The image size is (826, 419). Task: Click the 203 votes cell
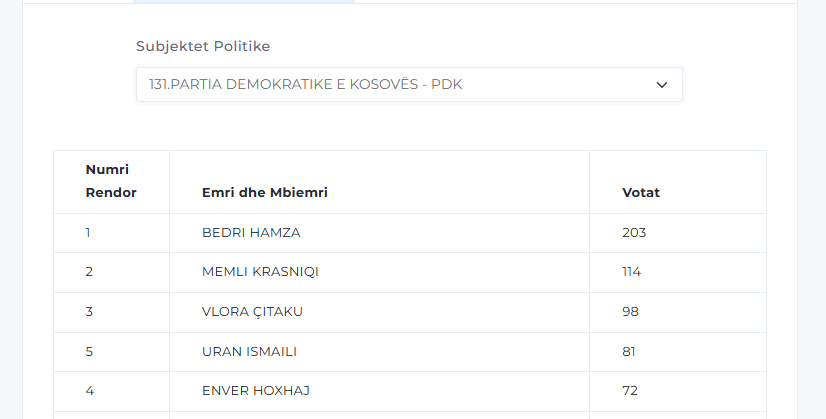[x=634, y=233]
